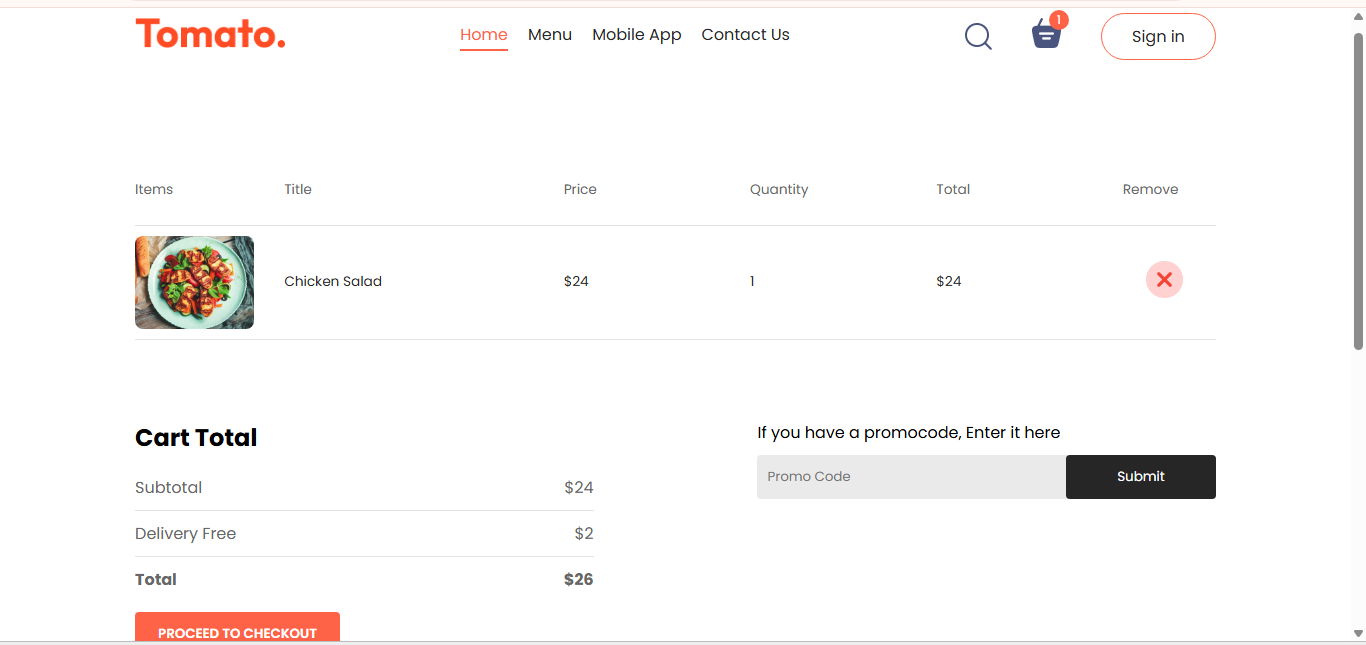This screenshot has height=645, width=1366.
Task: Click the search magnifier icon
Action: point(978,37)
